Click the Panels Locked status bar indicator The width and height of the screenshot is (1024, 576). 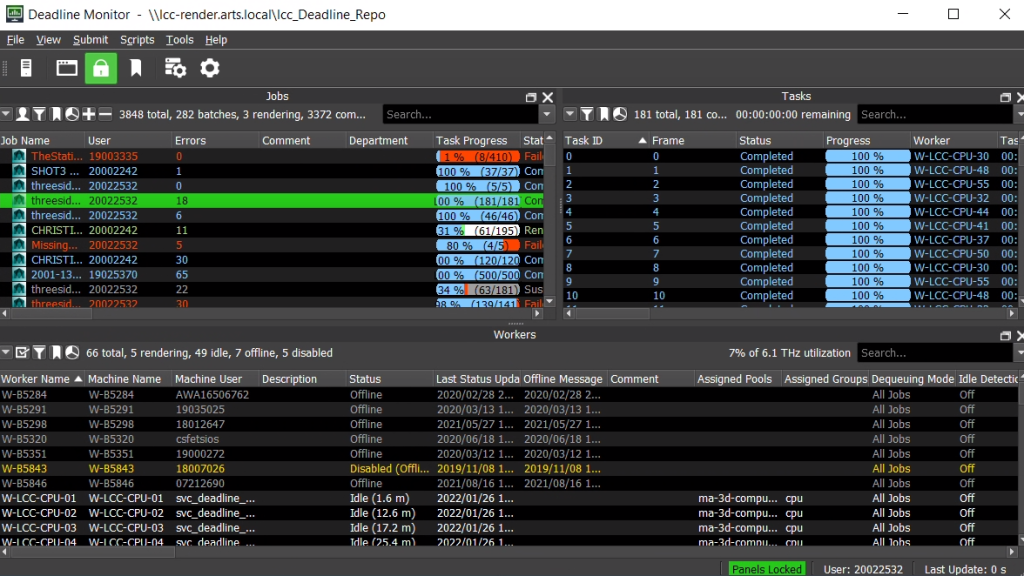[767, 569]
